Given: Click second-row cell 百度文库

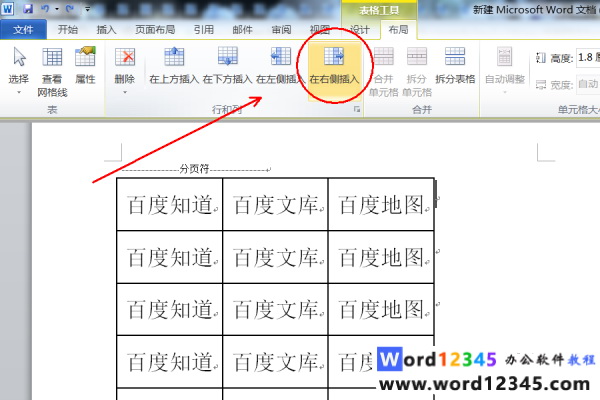Looking at the screenshot, I should pyautogui.click(x=275, y=257).
